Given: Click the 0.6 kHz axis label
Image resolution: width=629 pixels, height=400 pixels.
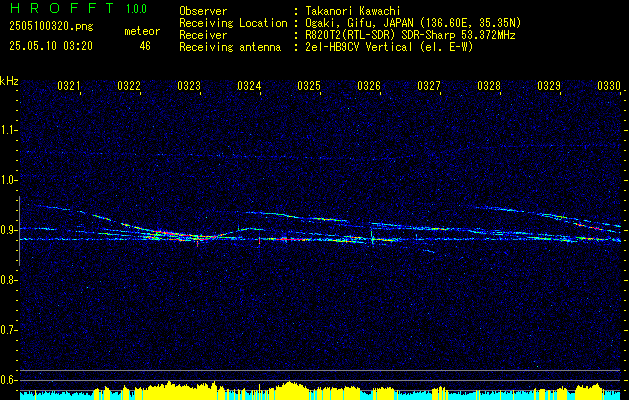Looking at the screenshot, I should tap(8, 380).
